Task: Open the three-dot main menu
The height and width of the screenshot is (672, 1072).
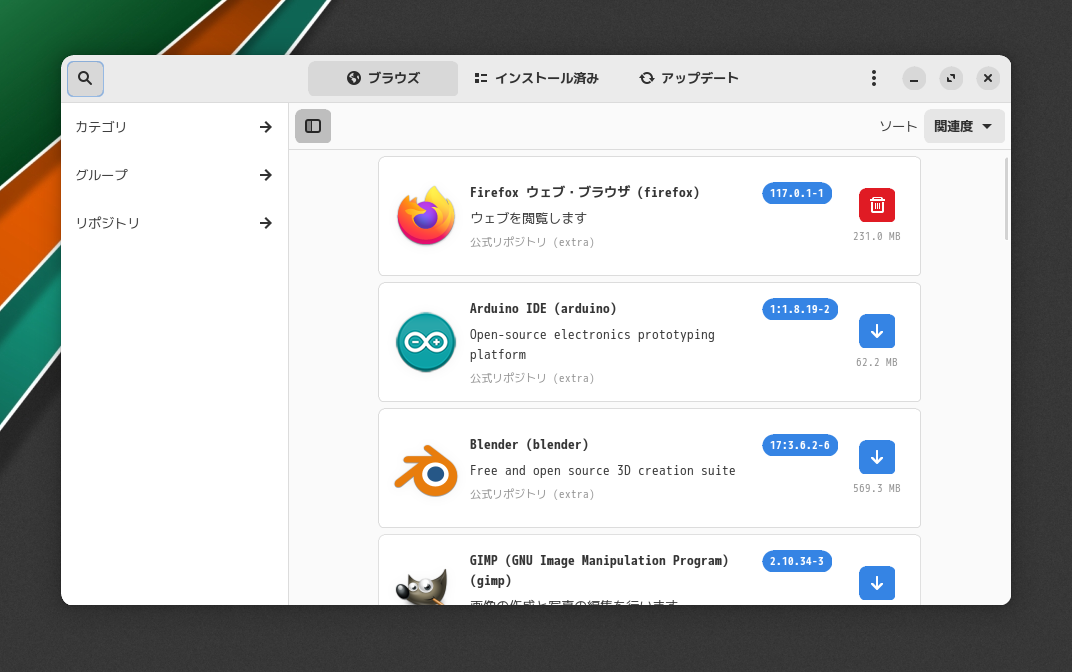Action: click(x=874, y=78)
